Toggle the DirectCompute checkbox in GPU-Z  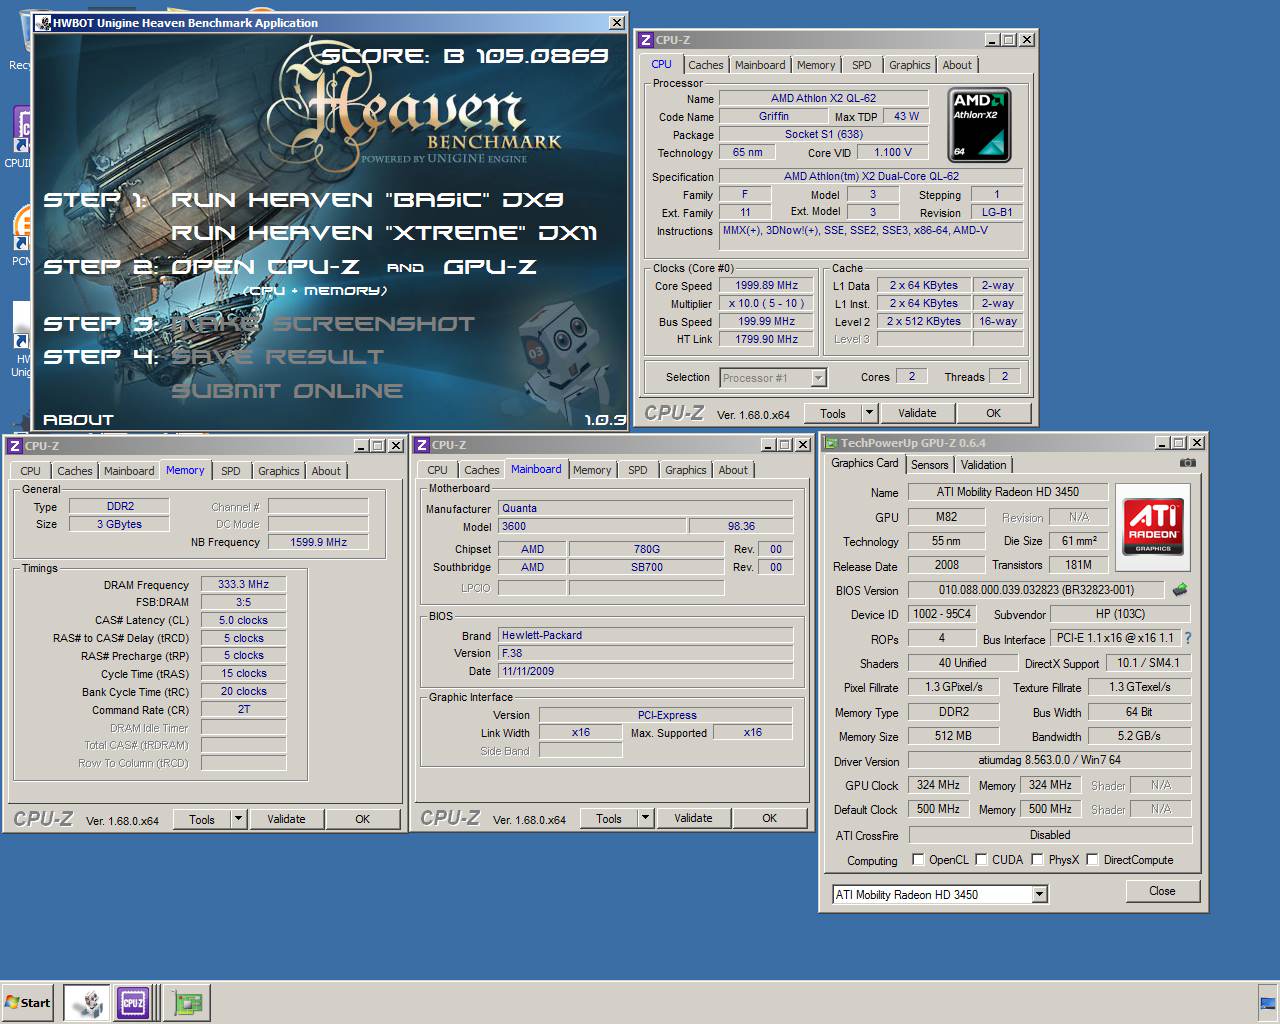coord(1093,859)
